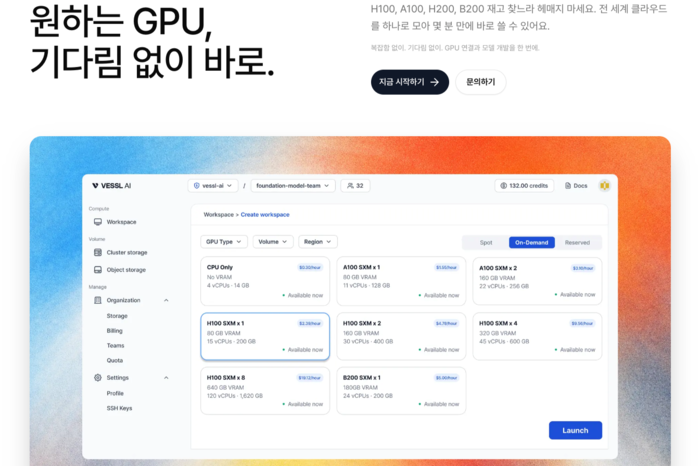Open the foundation-model-team dropdown

pos(293,186)
